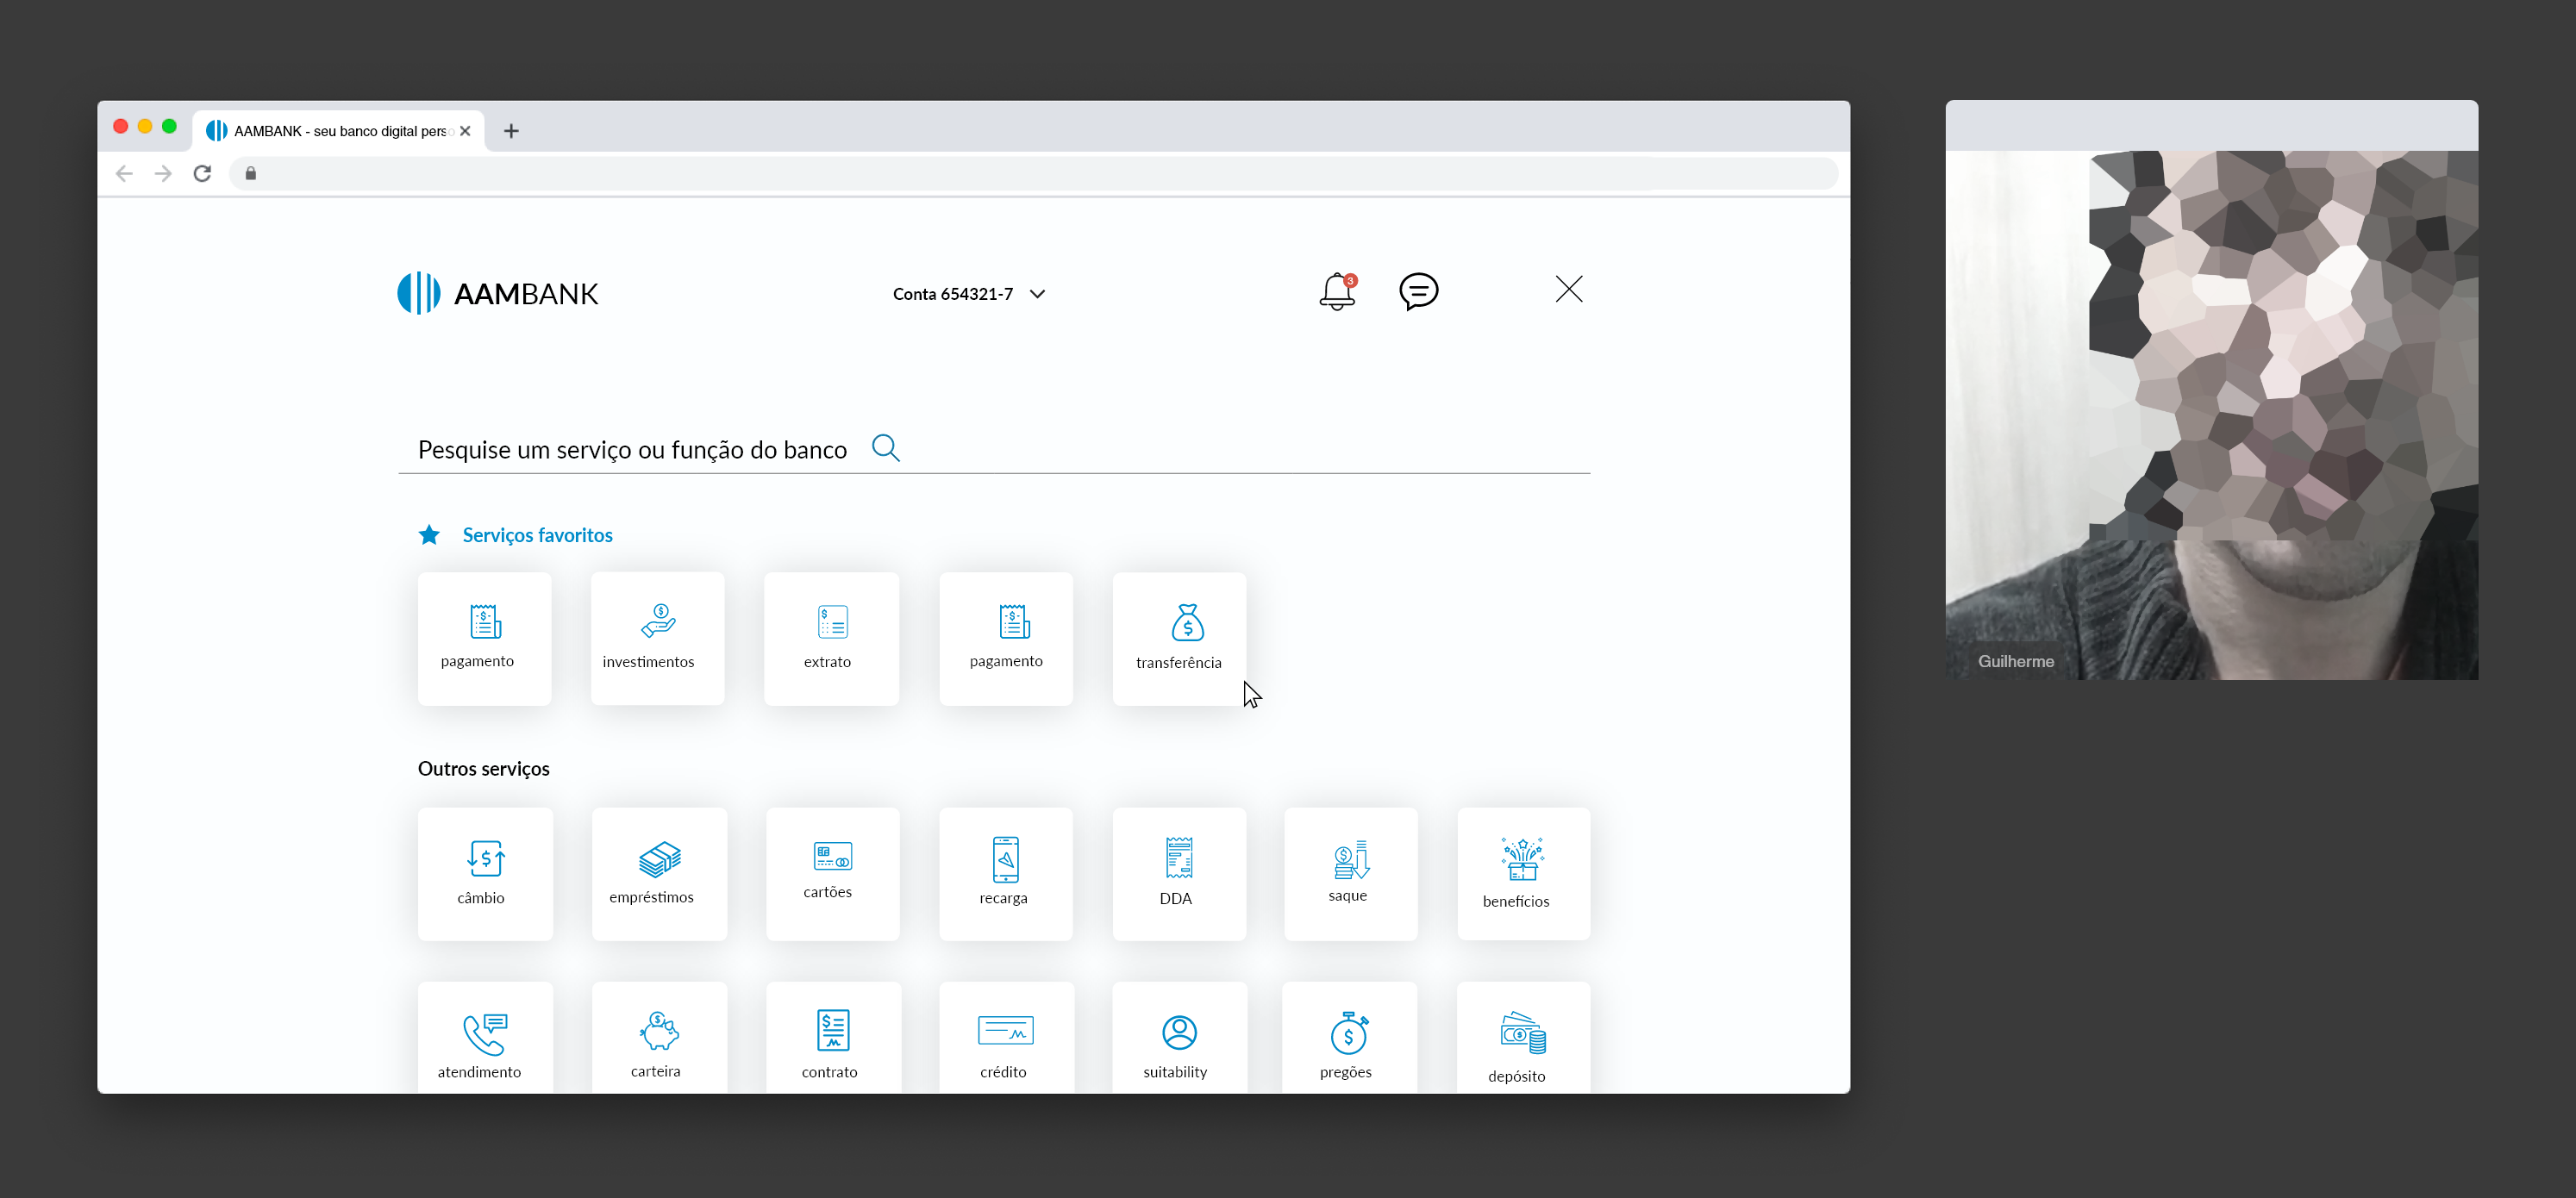Click the browser back arrow
The width and height of the screenshot is (2576, 1198).
[124, 174]
